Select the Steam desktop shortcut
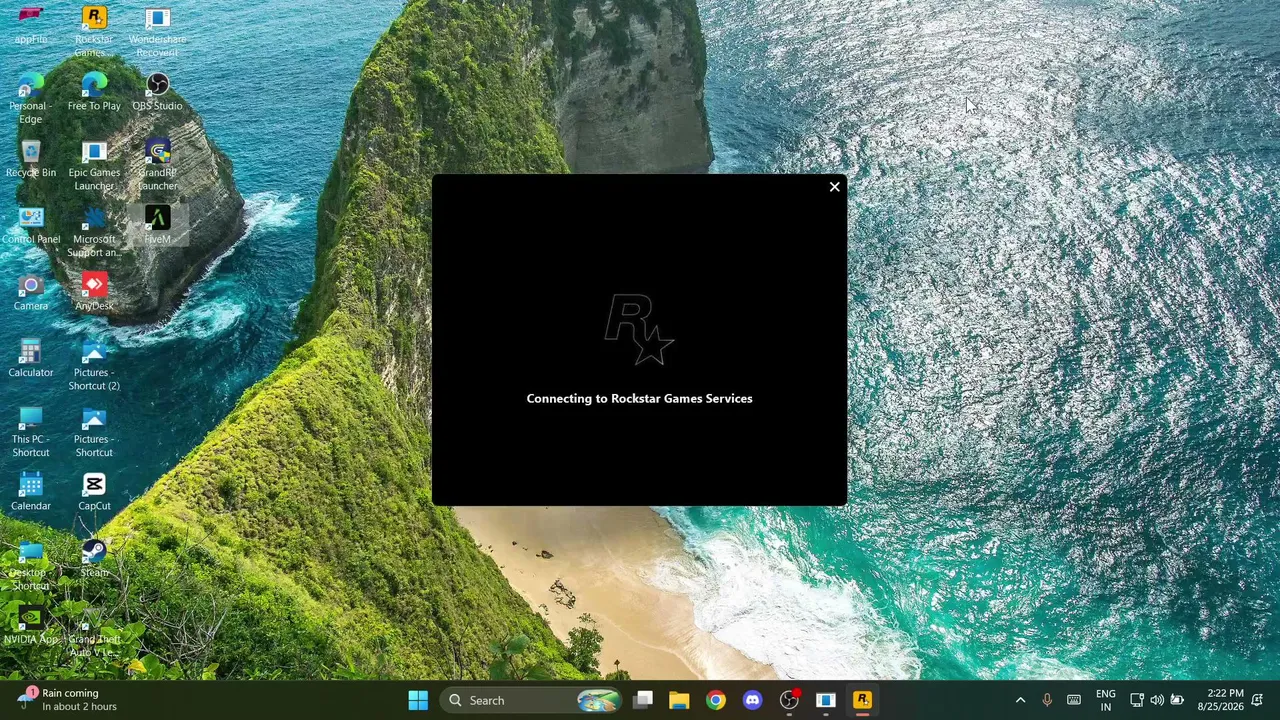The height and width of the screenshot is (720, 1280). 94,559
